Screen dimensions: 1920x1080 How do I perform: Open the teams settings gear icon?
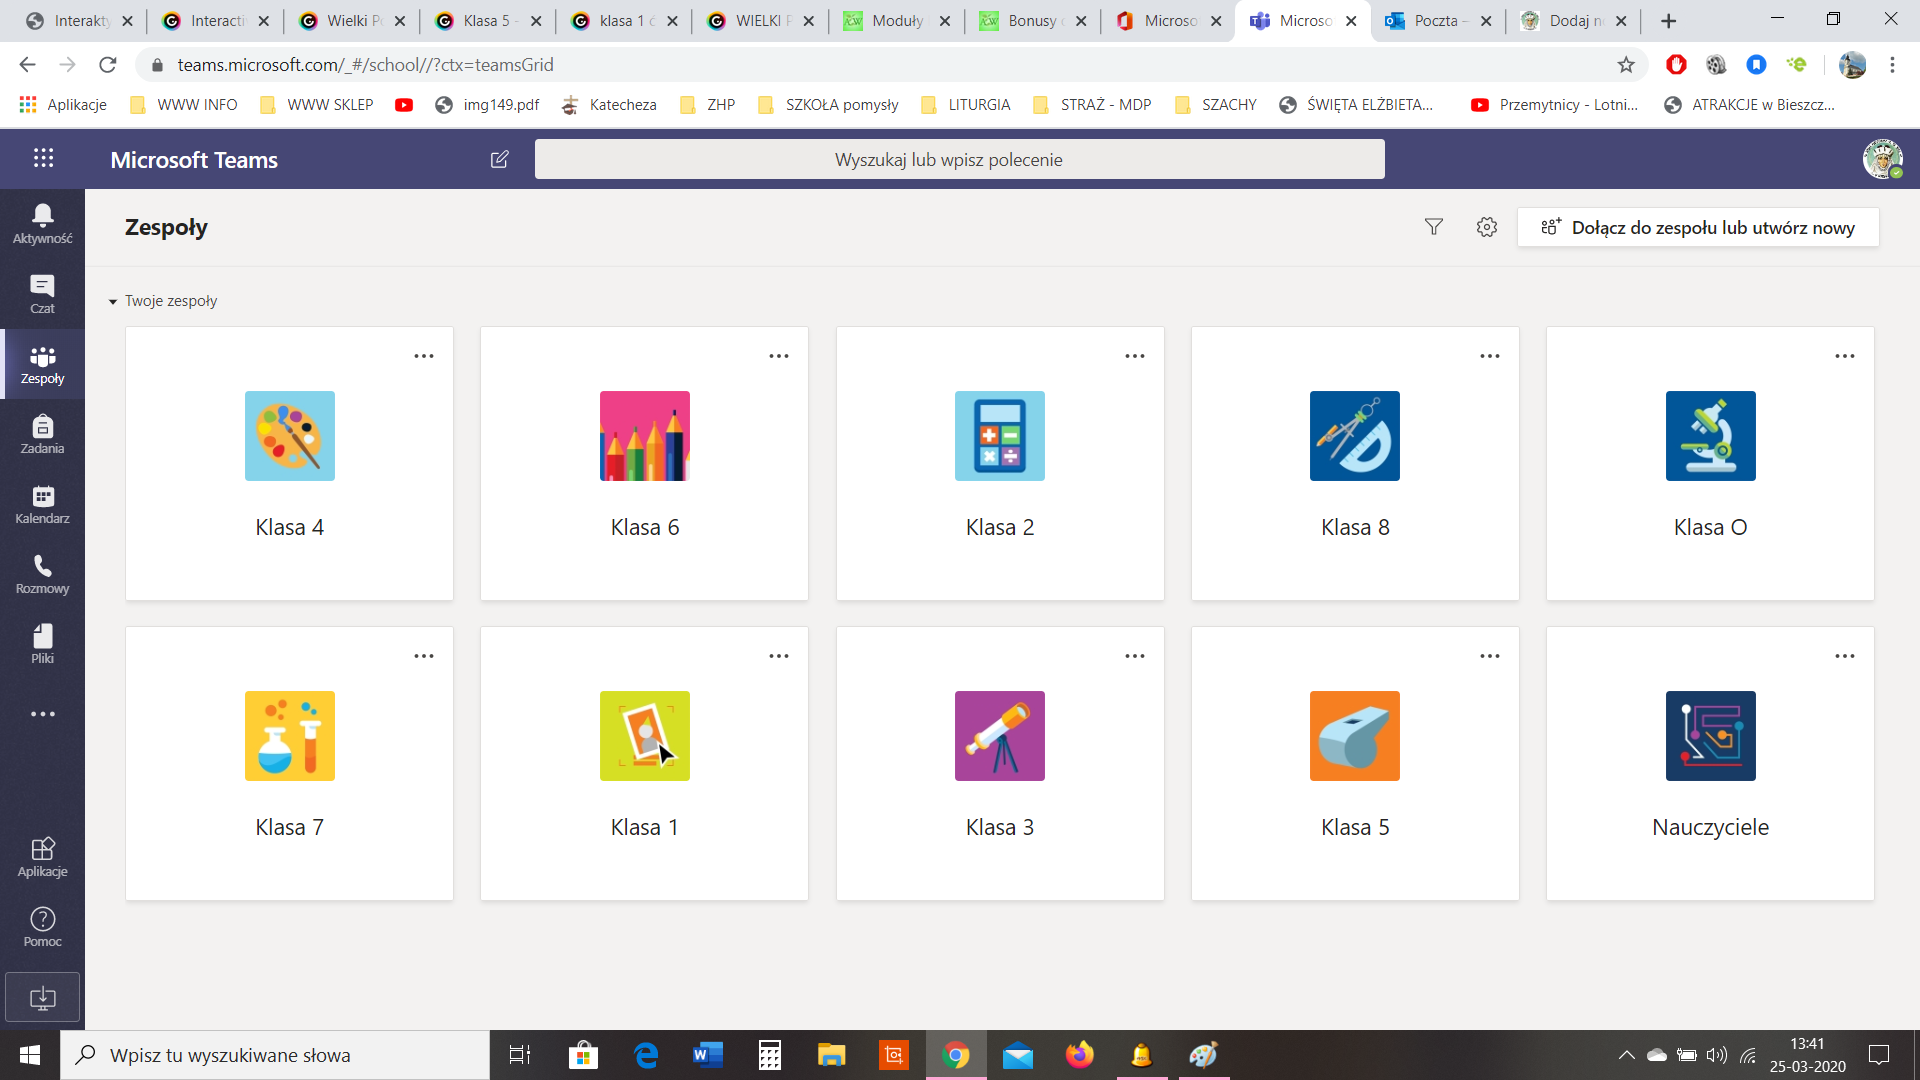click(1487, 227)
